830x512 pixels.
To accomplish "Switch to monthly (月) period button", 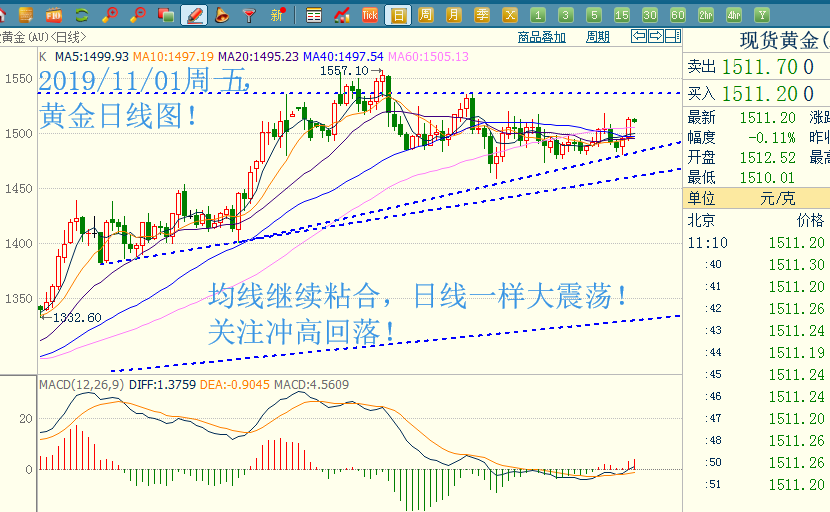I will pos(454,15).
